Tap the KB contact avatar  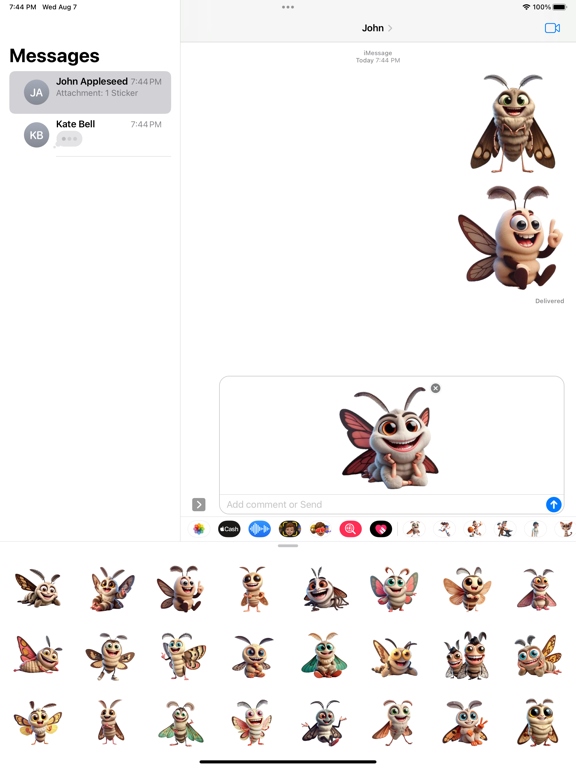(x=36, y=135)
